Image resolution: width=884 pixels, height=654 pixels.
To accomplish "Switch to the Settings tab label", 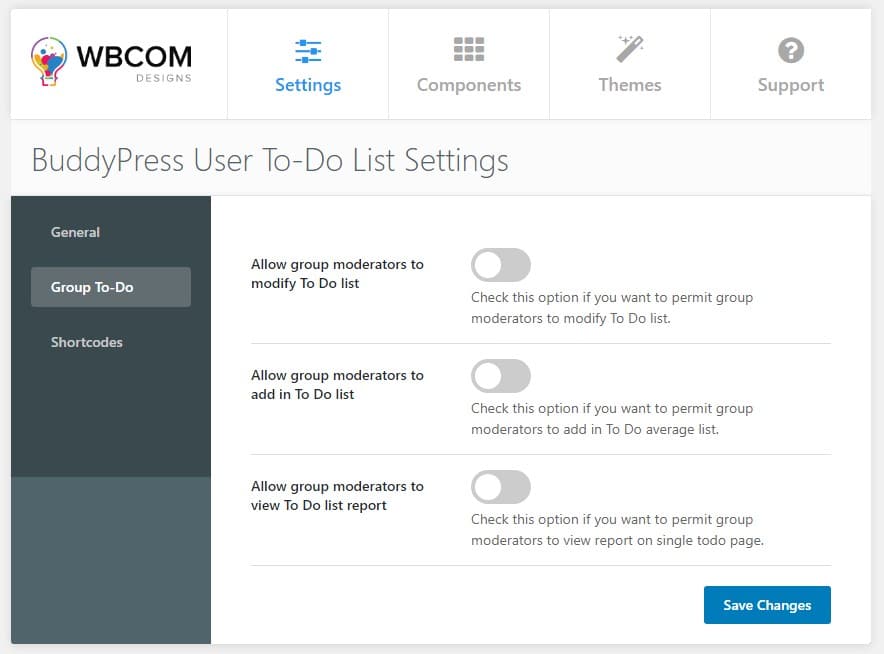I will [x=308, y=85].
